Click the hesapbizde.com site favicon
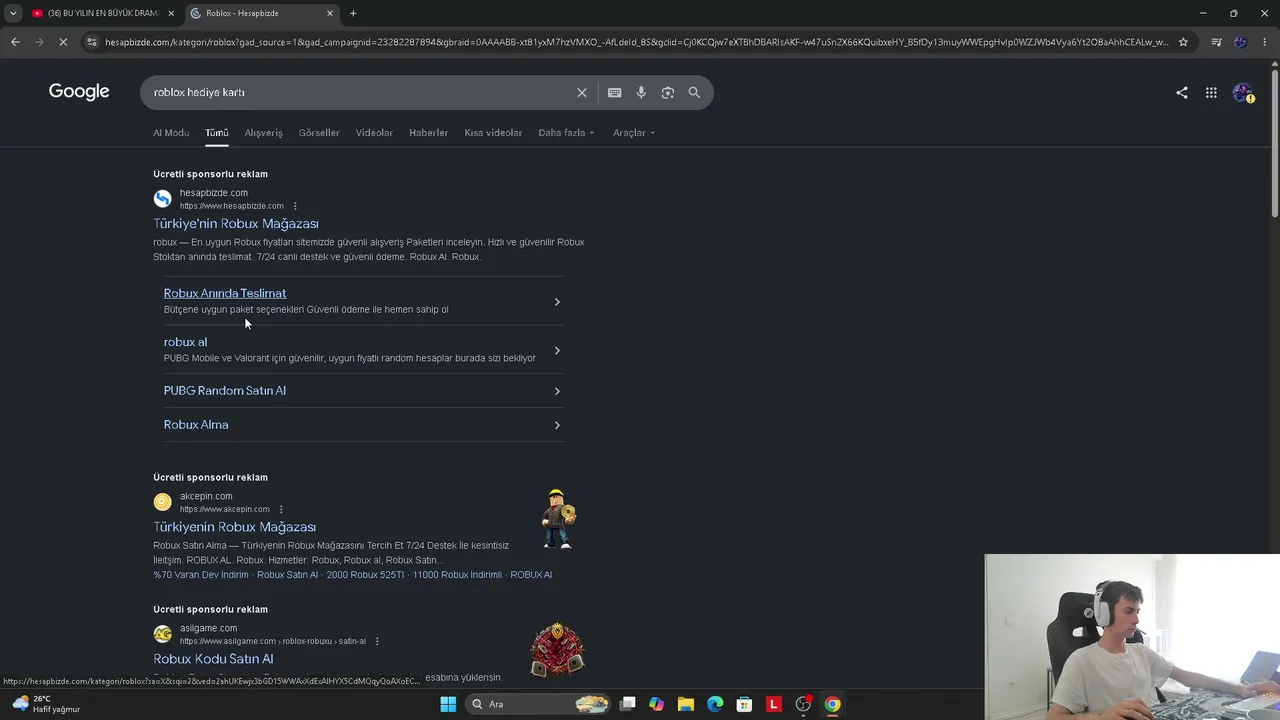This screenshot has width=1280, height=720. pos(162,199)
